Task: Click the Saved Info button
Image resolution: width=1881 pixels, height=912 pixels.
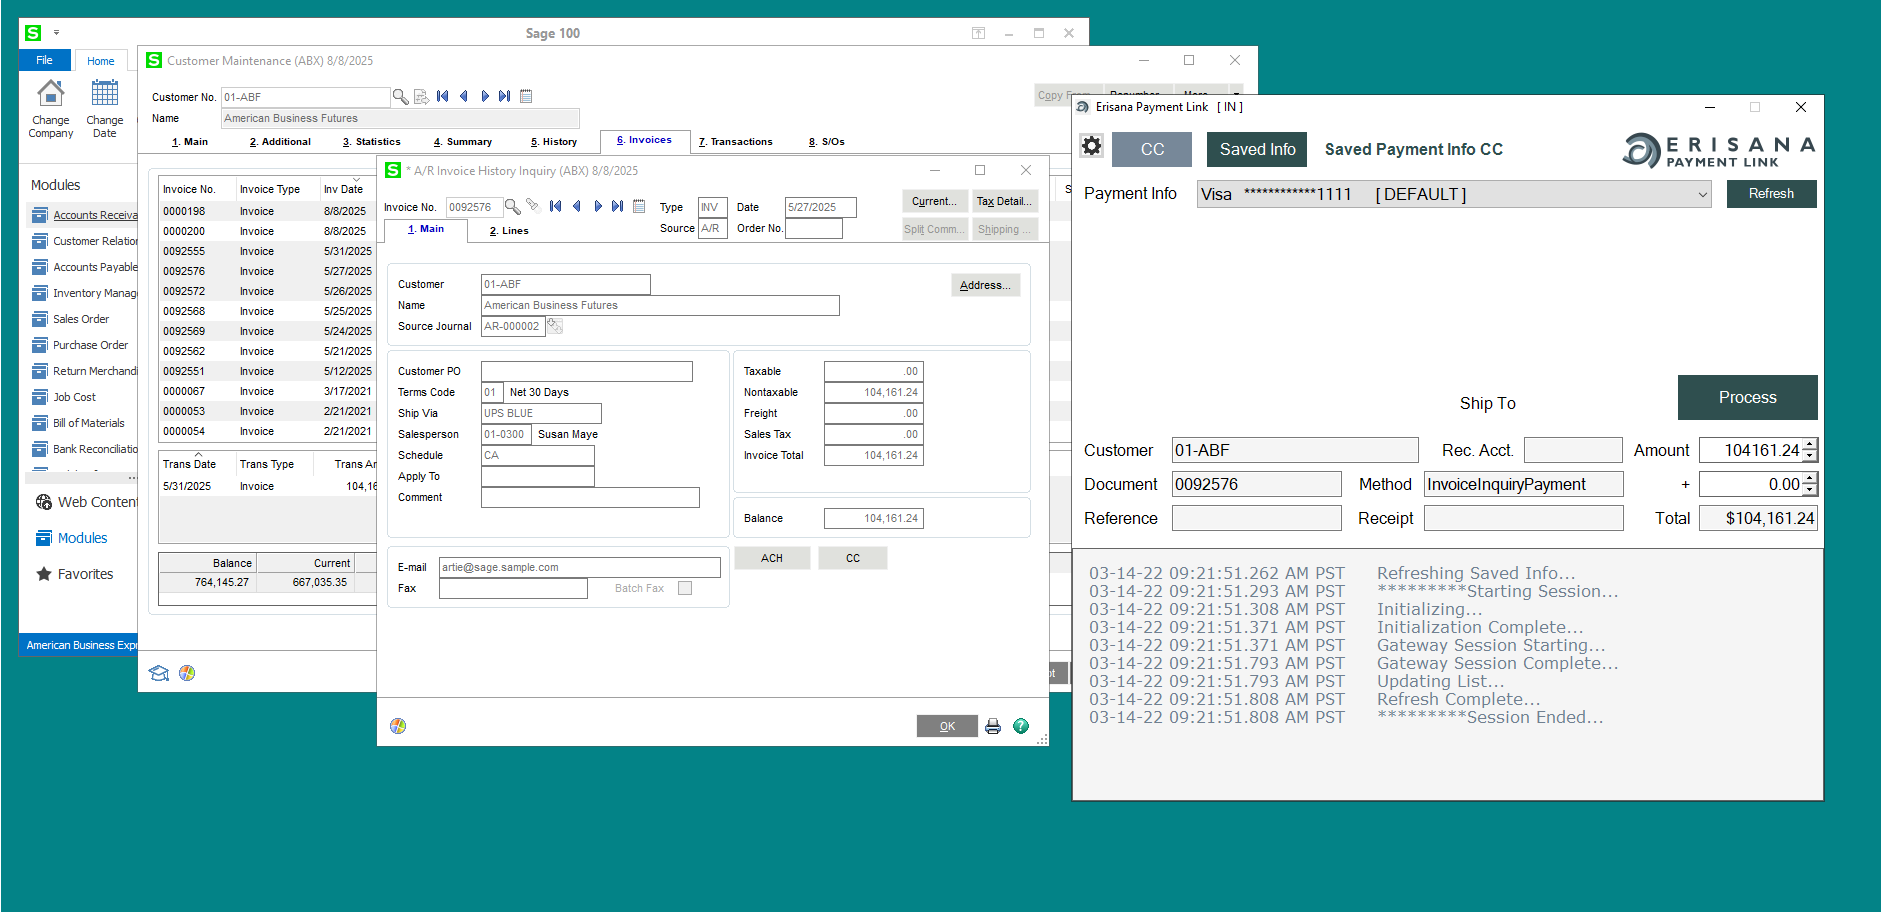Action: [x=1257, y=149]
